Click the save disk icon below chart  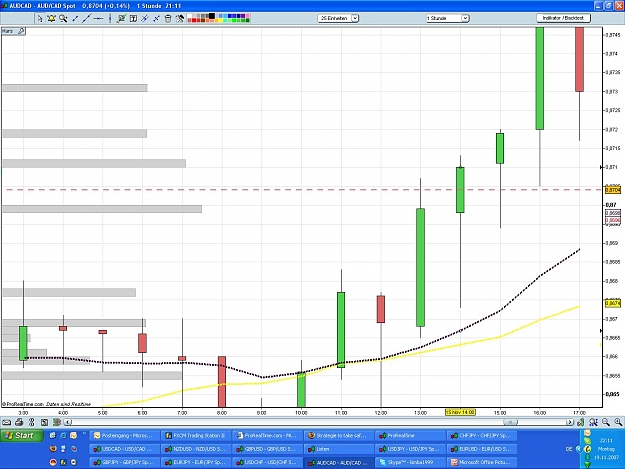tap(44, 422)
